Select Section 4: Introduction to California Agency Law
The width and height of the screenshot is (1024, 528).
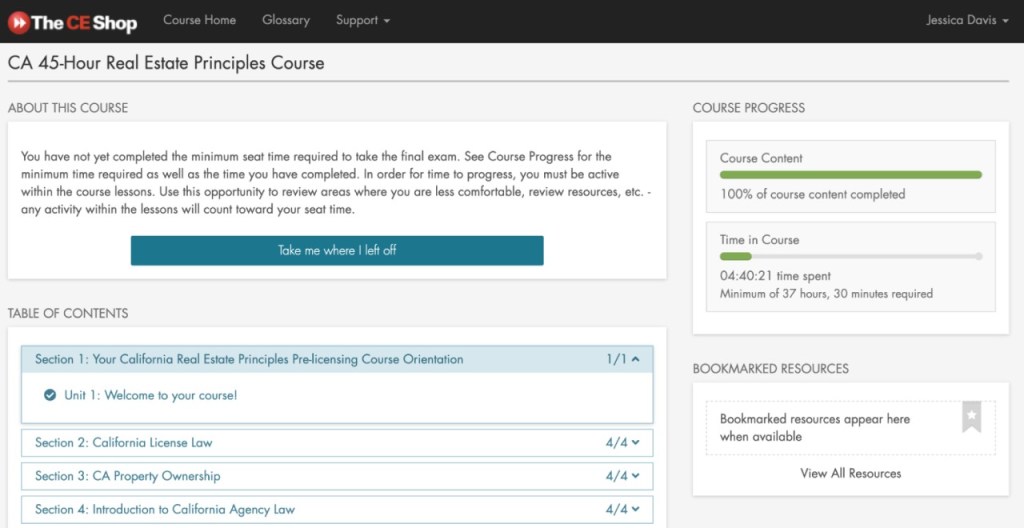click(x=165, y=509)
